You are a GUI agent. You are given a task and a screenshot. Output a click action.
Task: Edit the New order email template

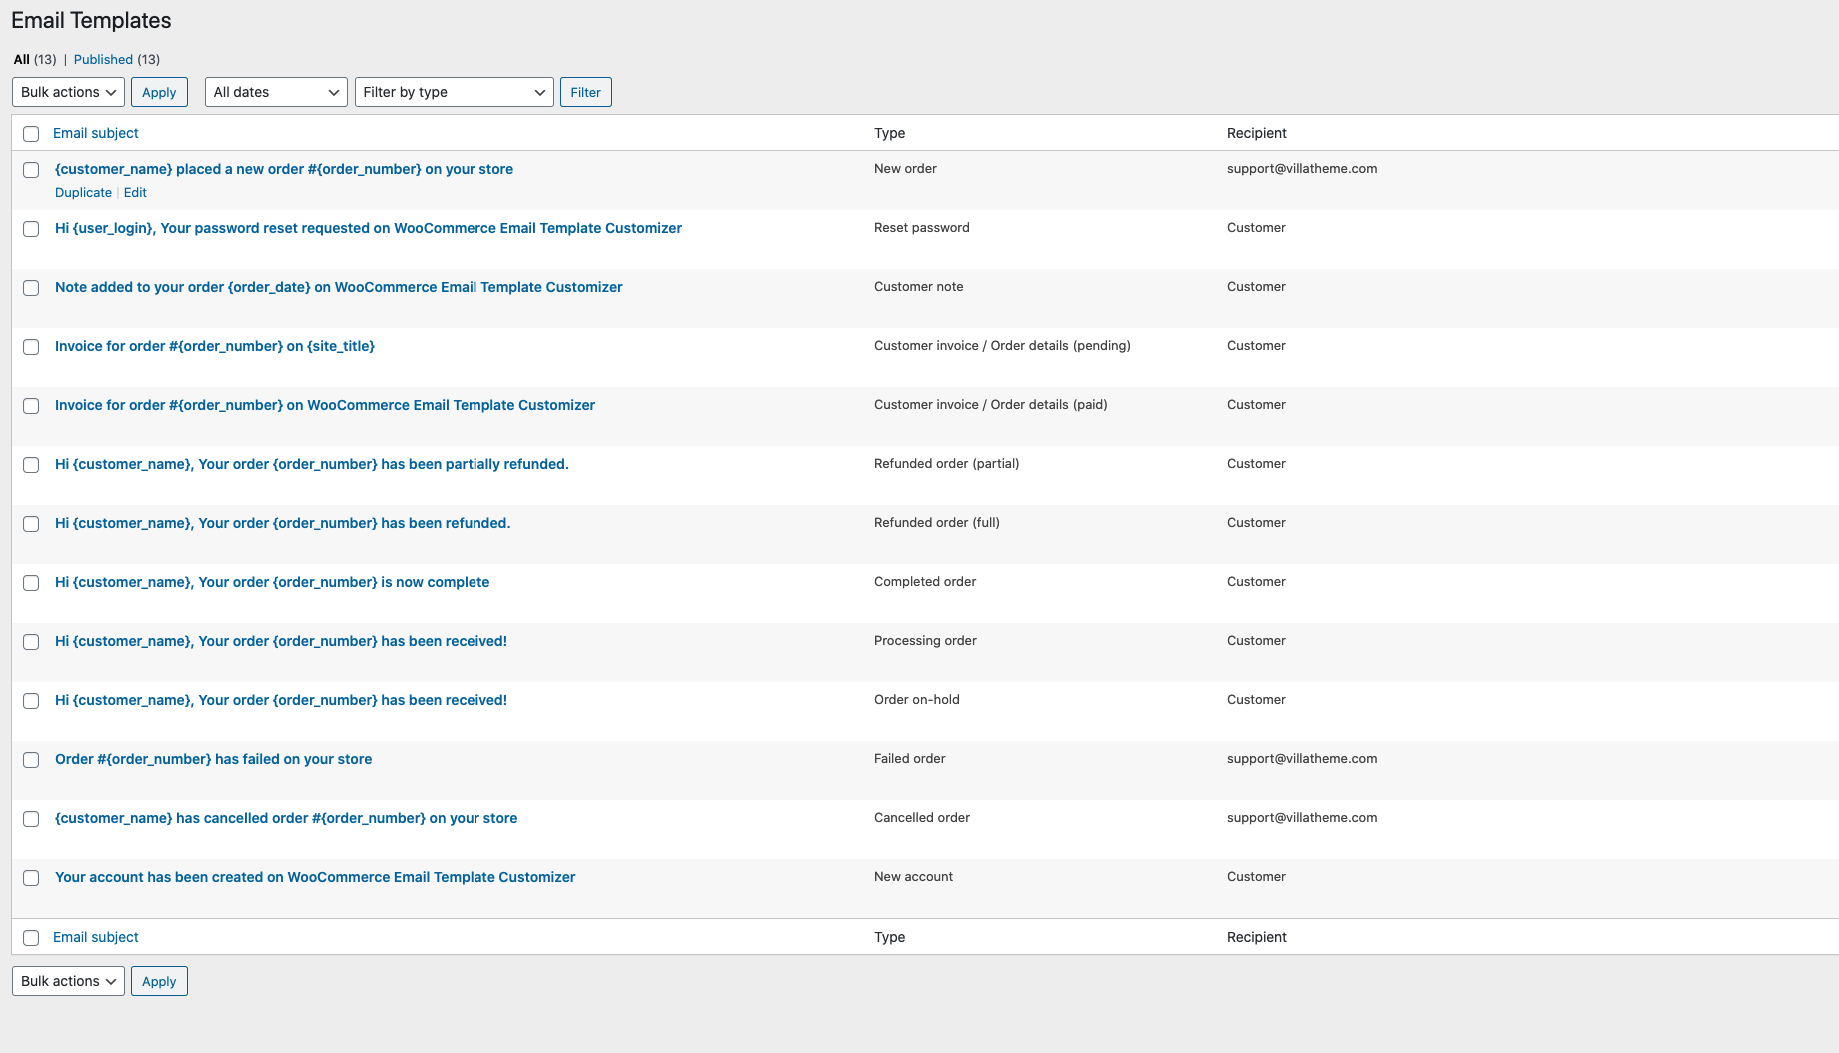click(135, 193)
